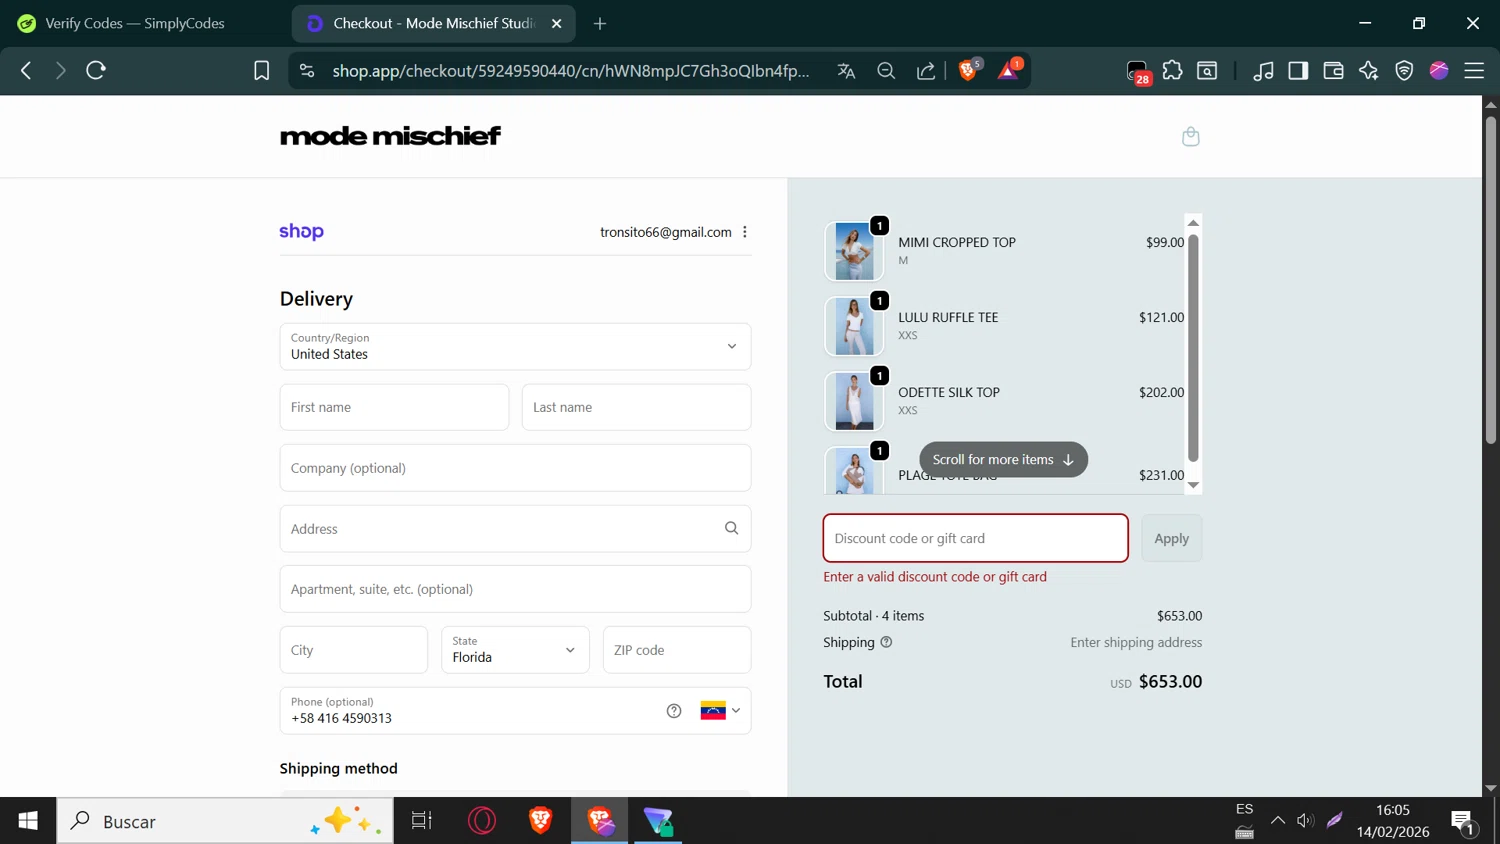The image size is (1500, 844).
Task: Open Opera from the taskbar
Action: point(482,821)
